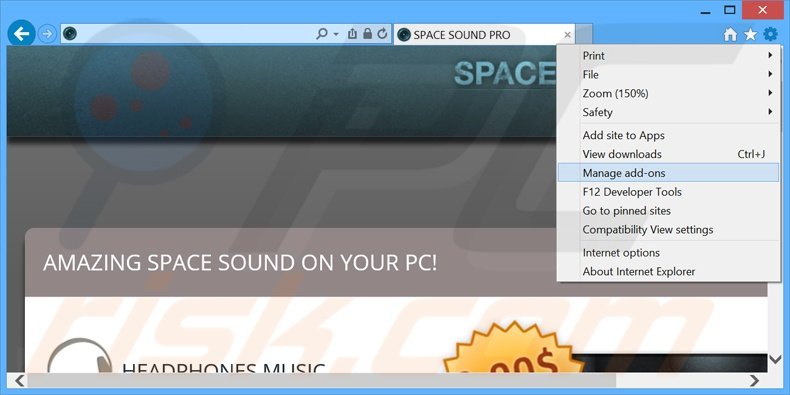Open Zoom (150%) submenu
790x395 pixels.
point(669,93)
